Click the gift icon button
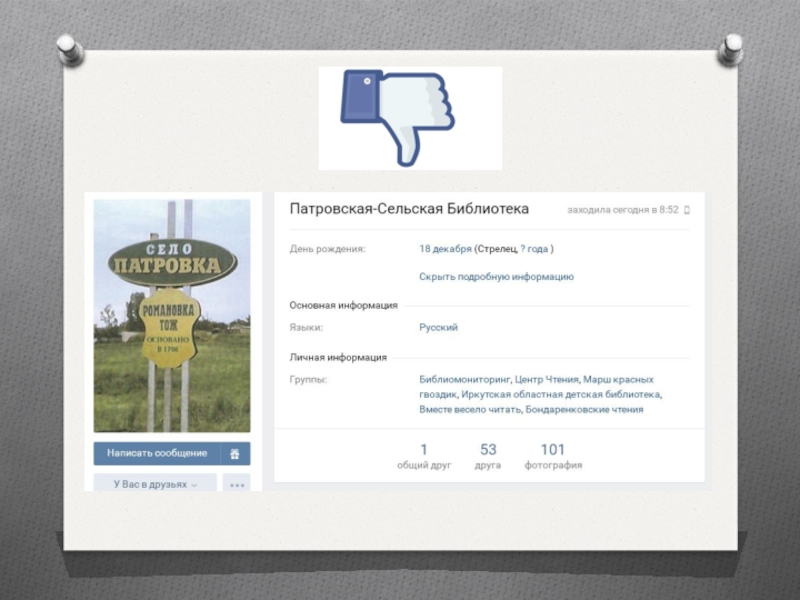Viewport: 800px width, 600px height. (x=235, y=454)
